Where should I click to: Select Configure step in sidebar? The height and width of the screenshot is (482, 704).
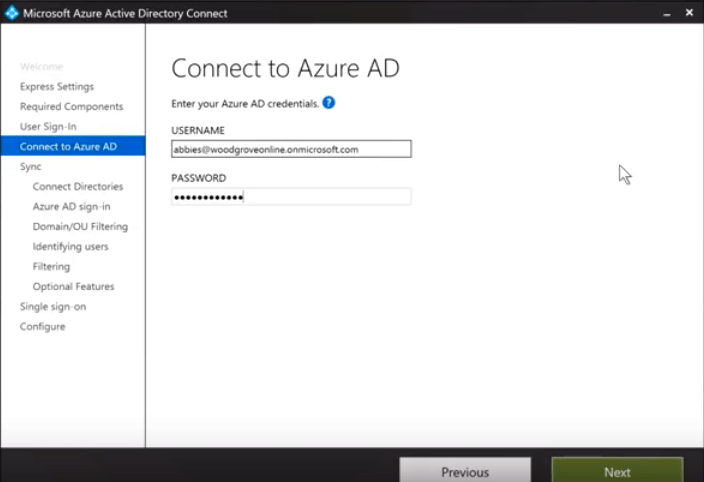[43, 326]
